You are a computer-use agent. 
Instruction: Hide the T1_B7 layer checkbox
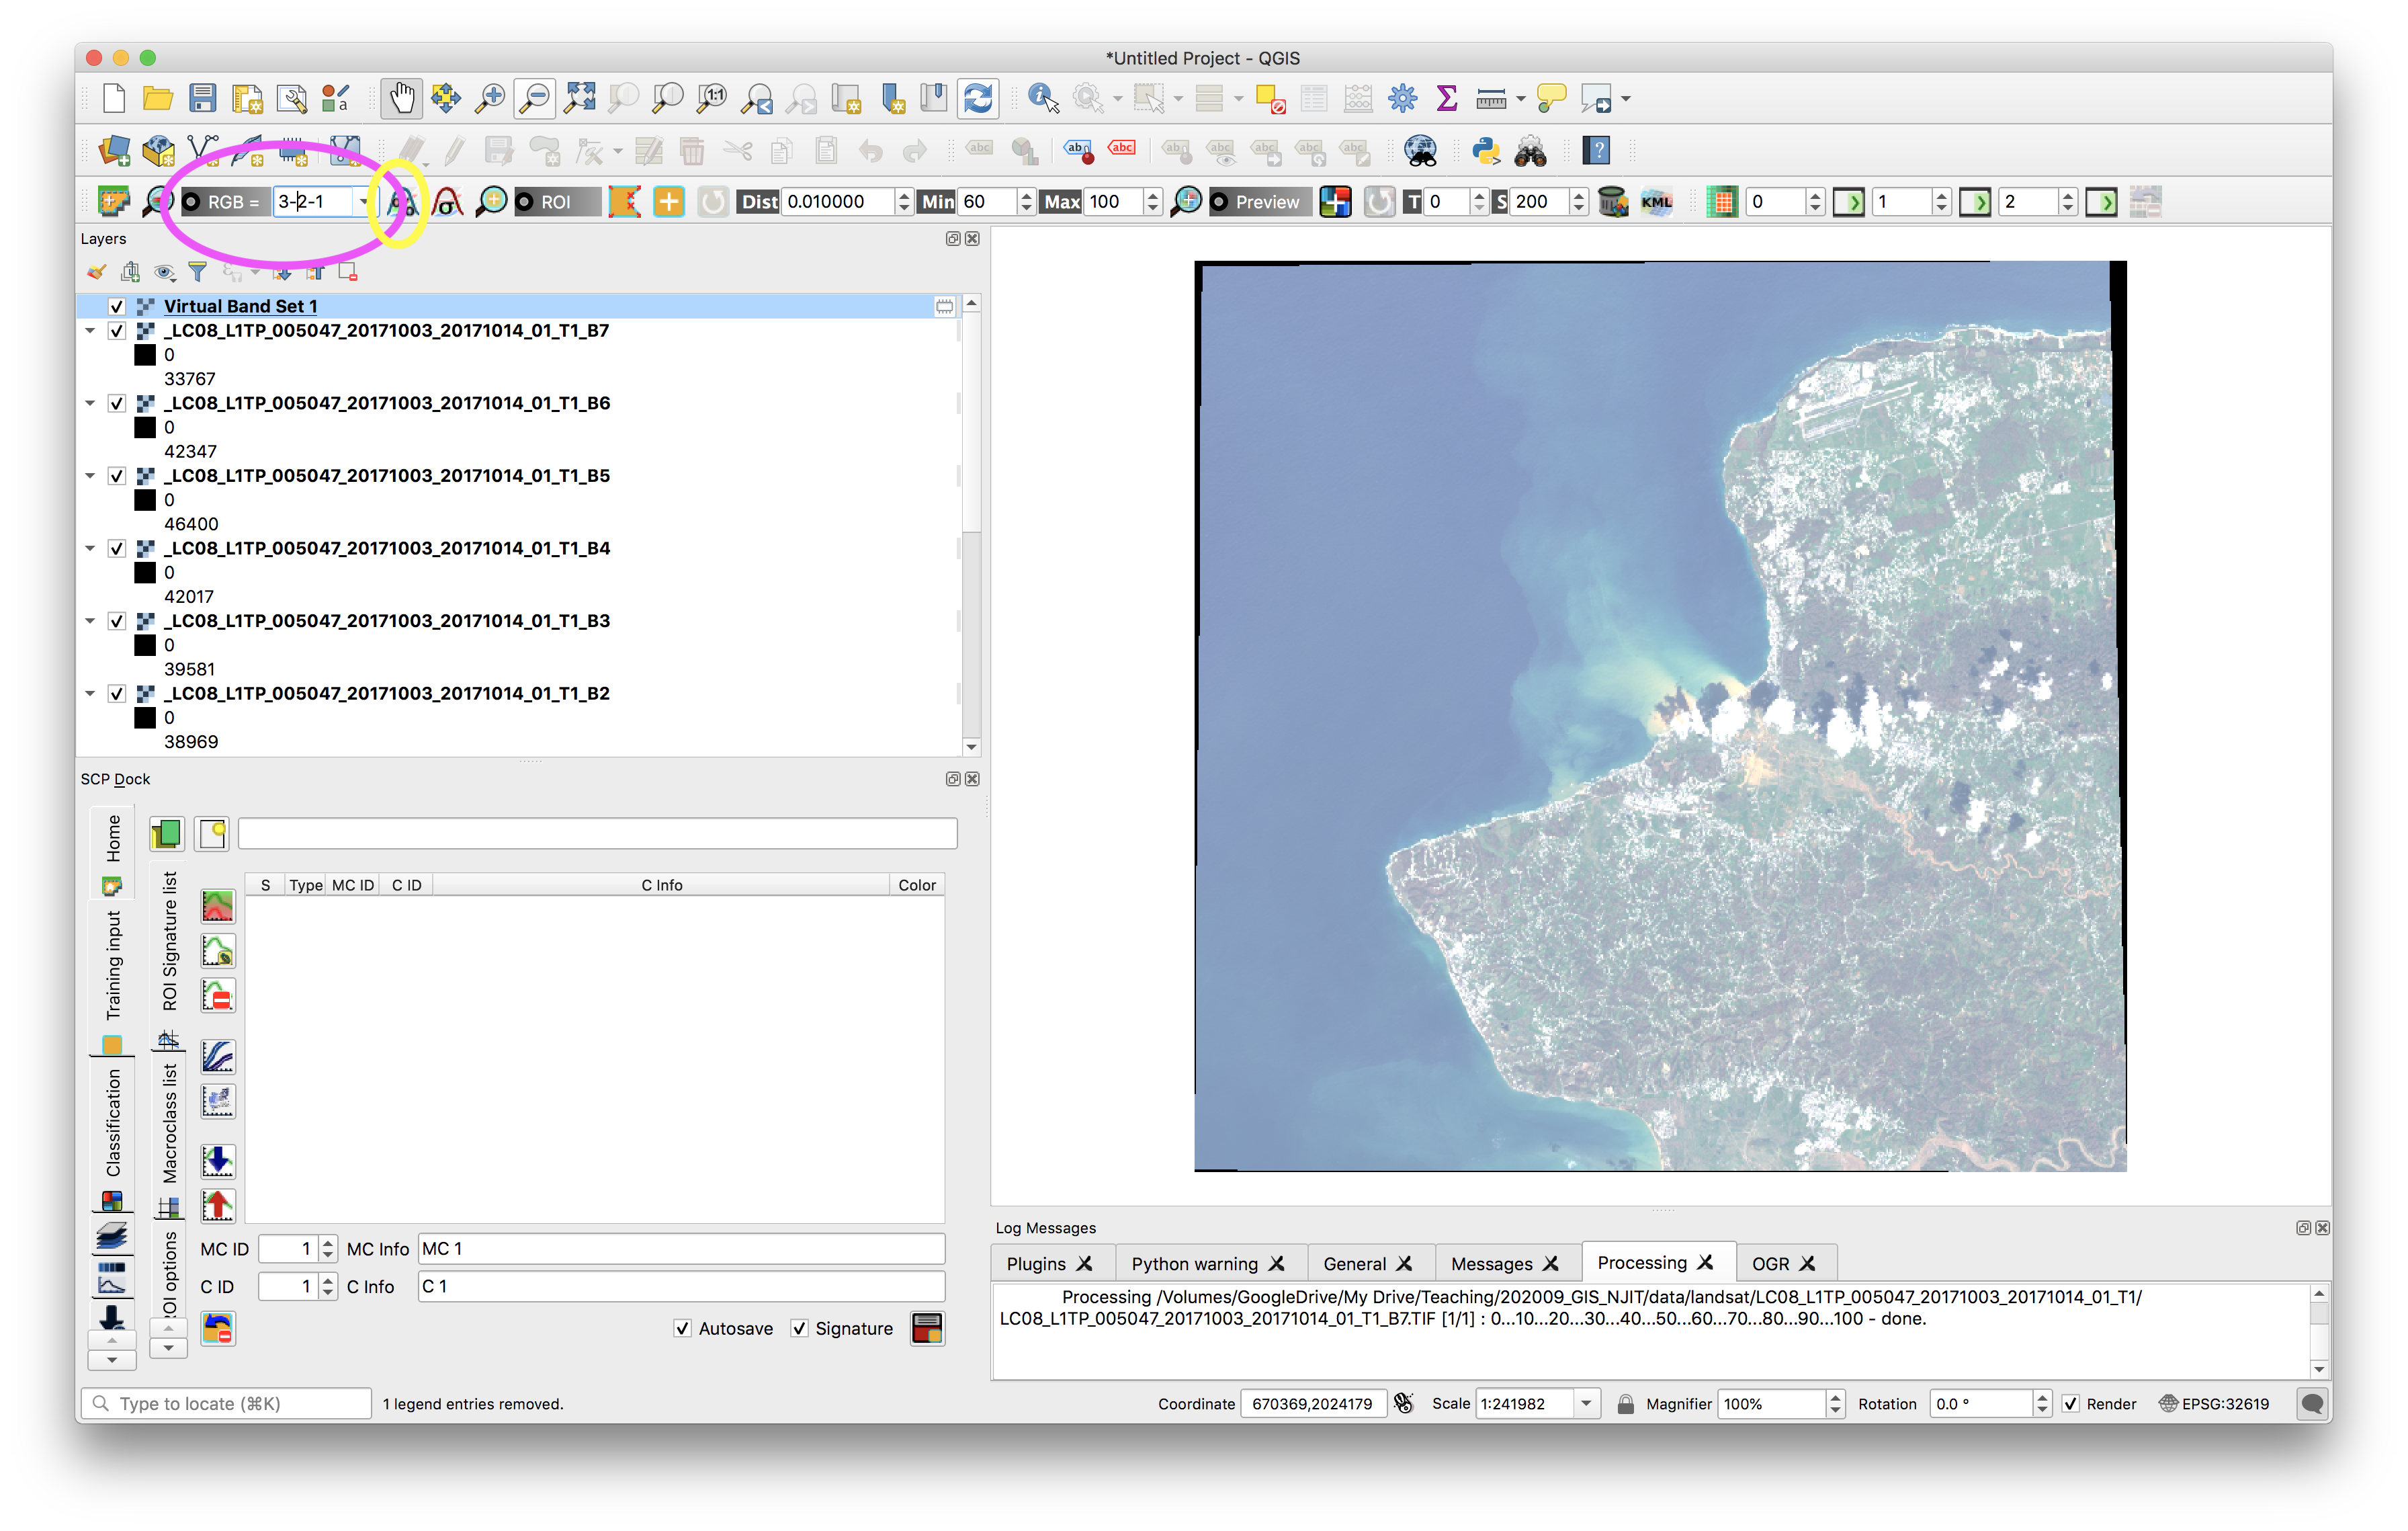tap(117, 331)
